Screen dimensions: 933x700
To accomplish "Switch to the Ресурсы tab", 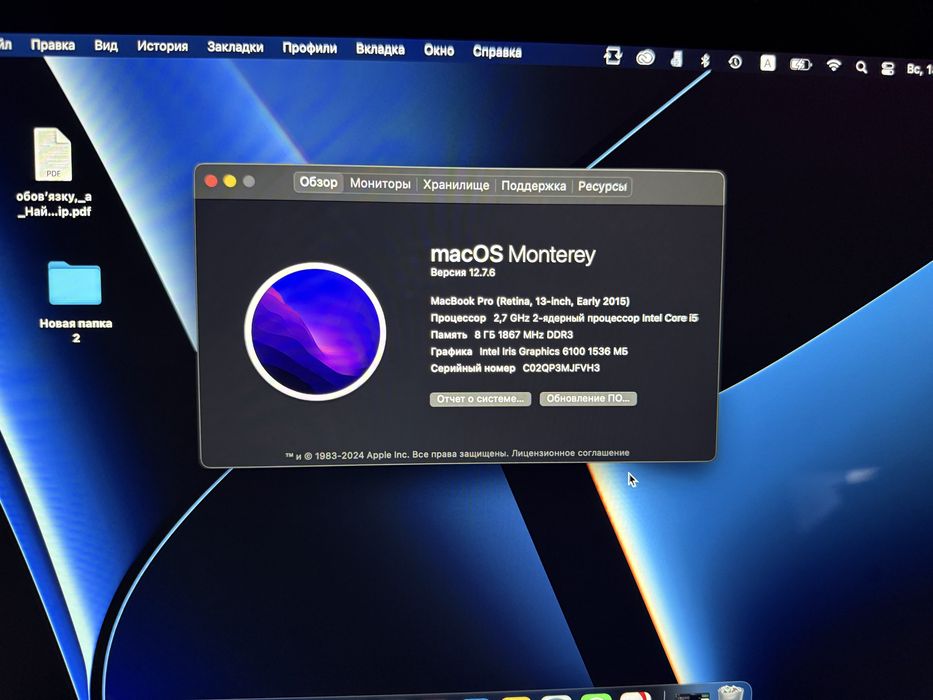I will click(602, 186).
